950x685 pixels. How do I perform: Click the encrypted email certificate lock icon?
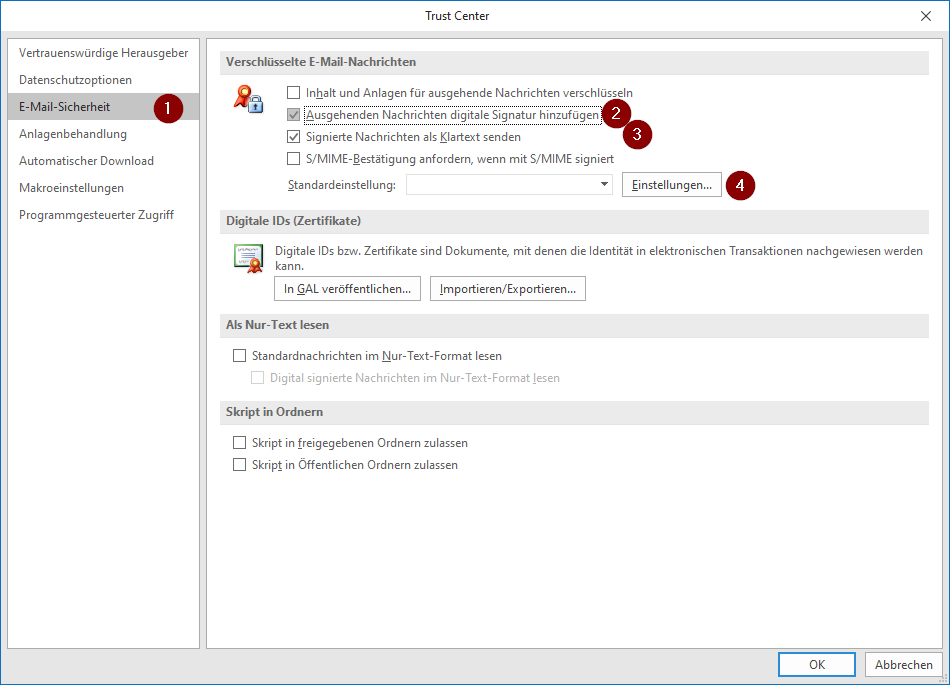coord(247,100)
